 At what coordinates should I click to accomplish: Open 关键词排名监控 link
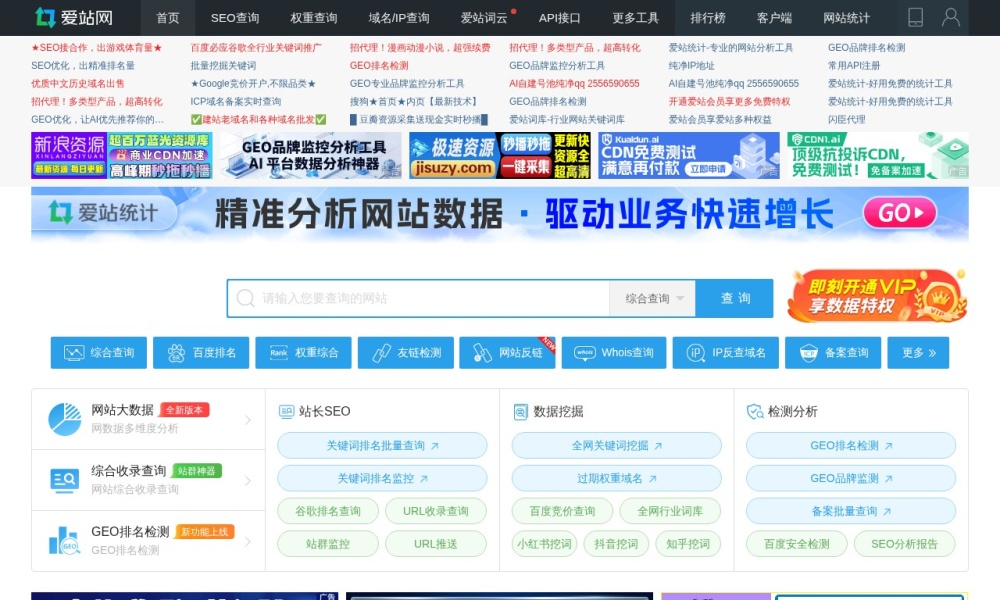click(x=382, y=478)
